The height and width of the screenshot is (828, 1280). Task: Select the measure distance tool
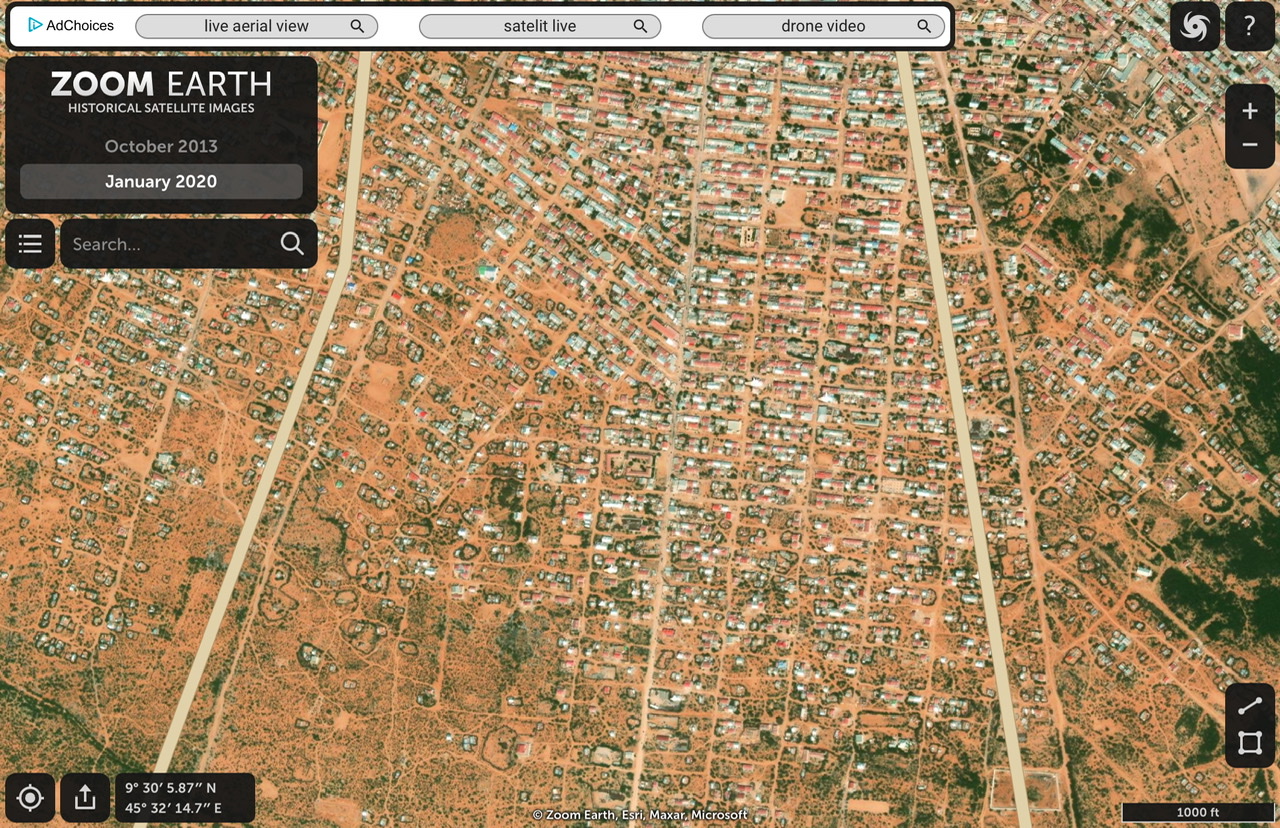pos(1249,706)
